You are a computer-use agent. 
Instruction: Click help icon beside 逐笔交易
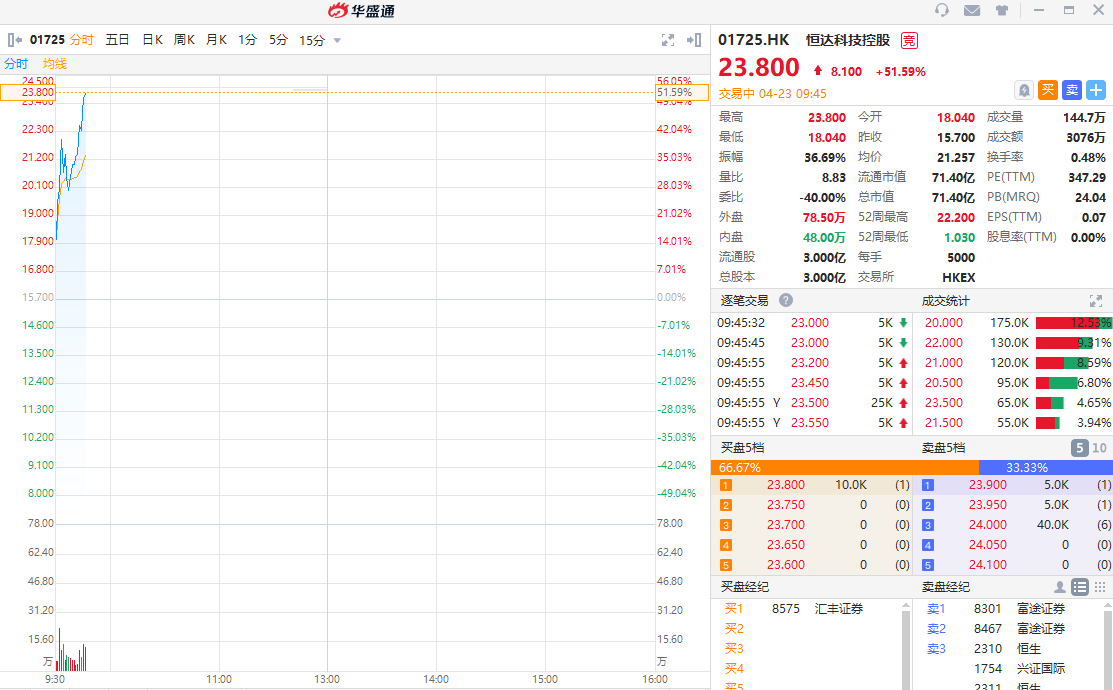pos(786,300)
